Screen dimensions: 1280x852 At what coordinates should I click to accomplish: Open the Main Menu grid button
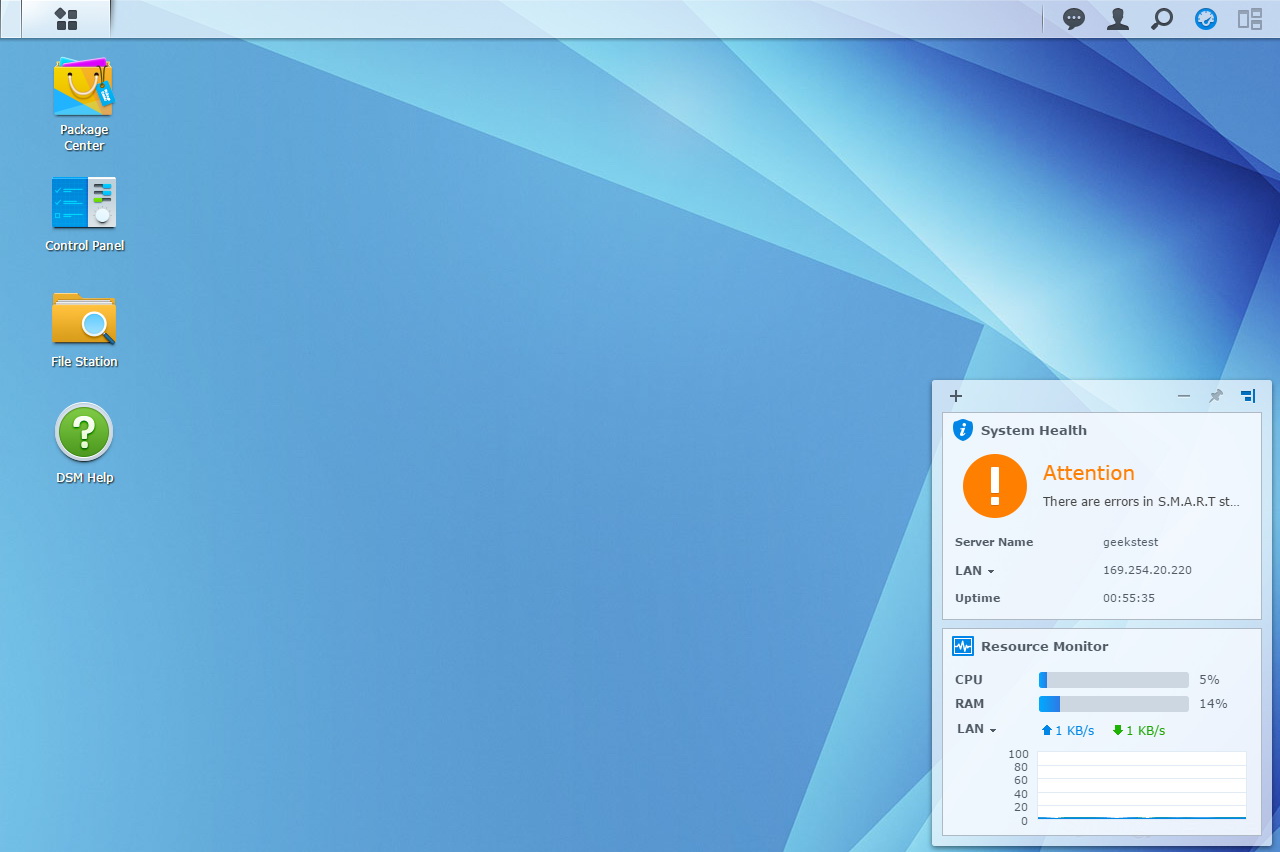(x=66, y=19)
